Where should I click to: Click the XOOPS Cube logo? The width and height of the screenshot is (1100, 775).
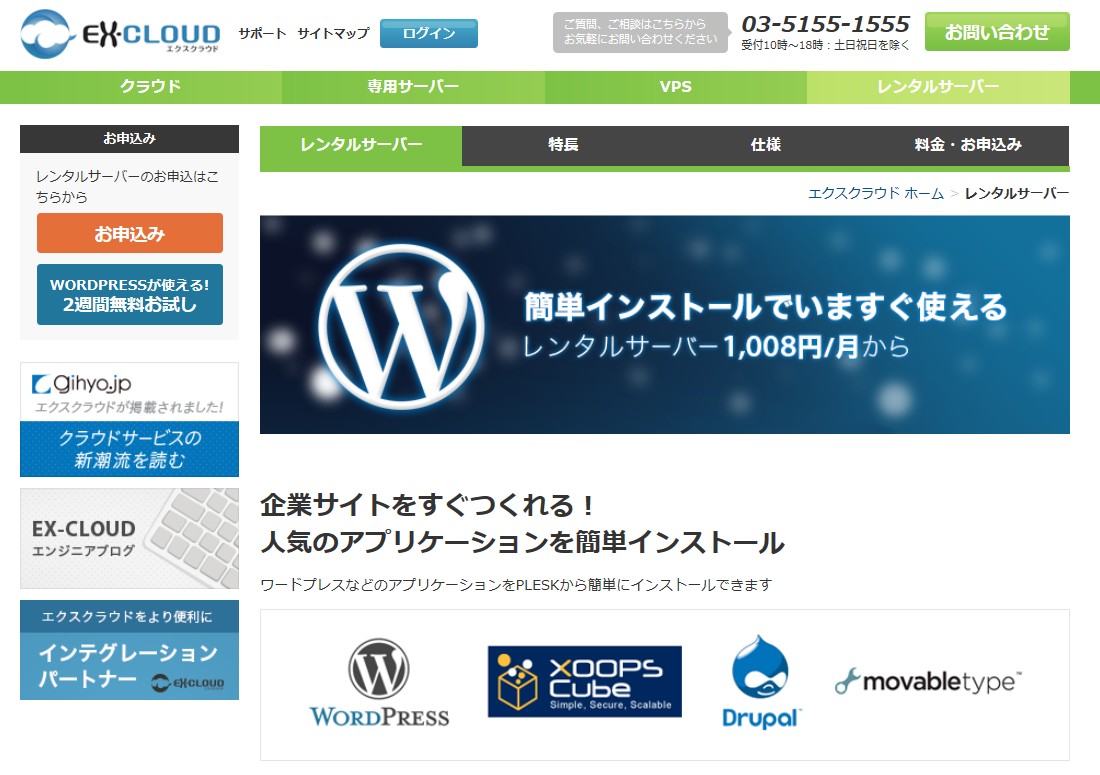(x=584, y=682)
